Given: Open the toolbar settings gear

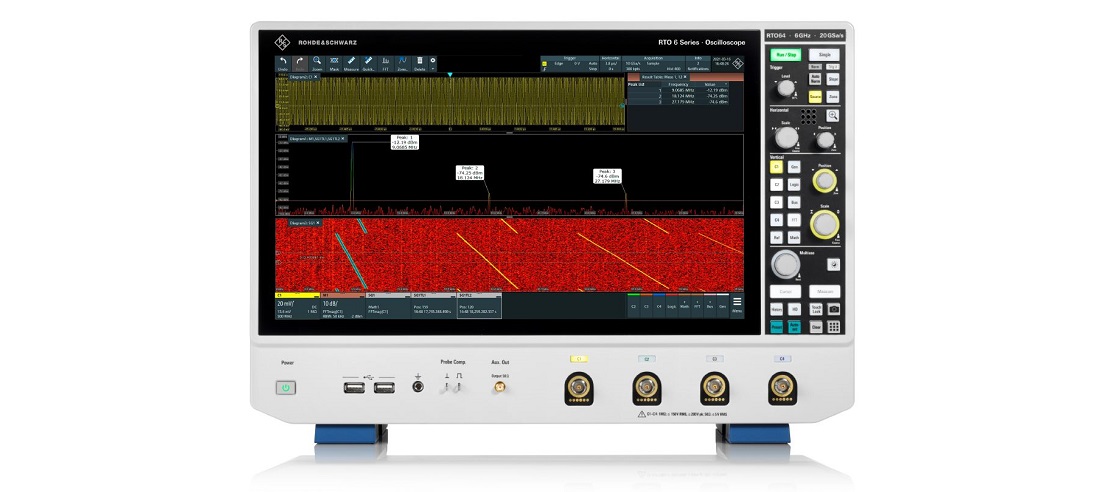Looking at the screenshot, I should coord(433,60).
